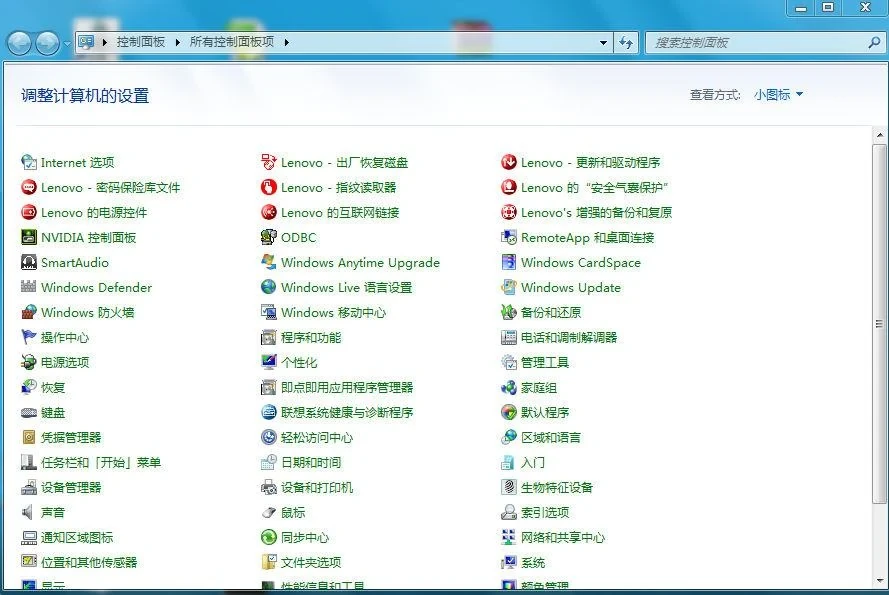Click the magnifier search icon

(874, 43)
